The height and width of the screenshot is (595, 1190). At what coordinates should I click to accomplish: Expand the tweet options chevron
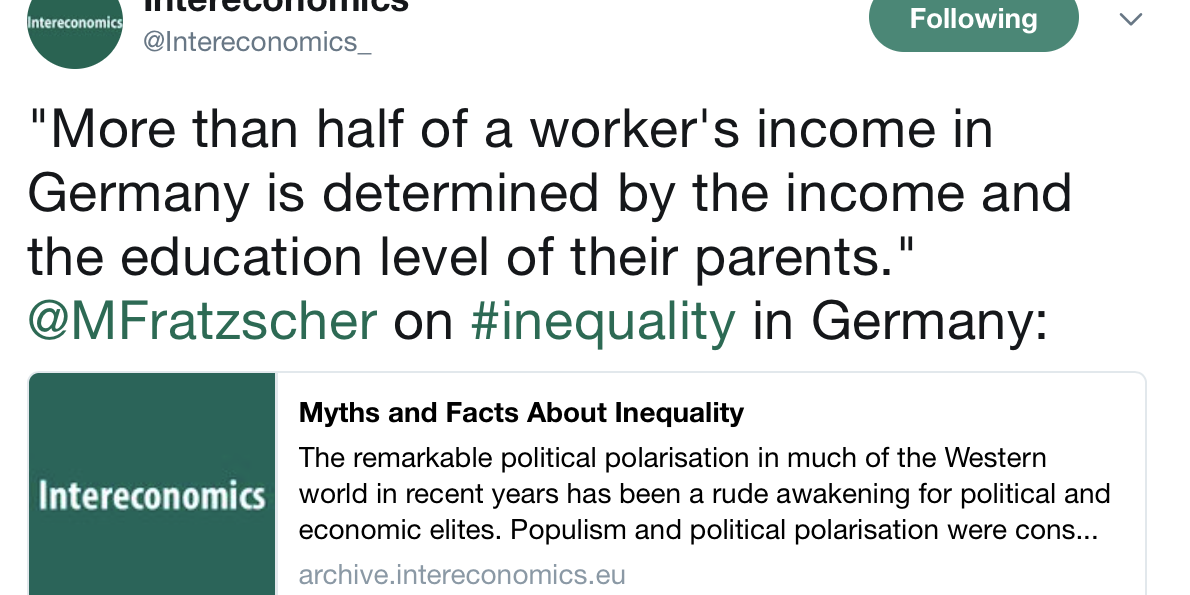click(1130, 20)
